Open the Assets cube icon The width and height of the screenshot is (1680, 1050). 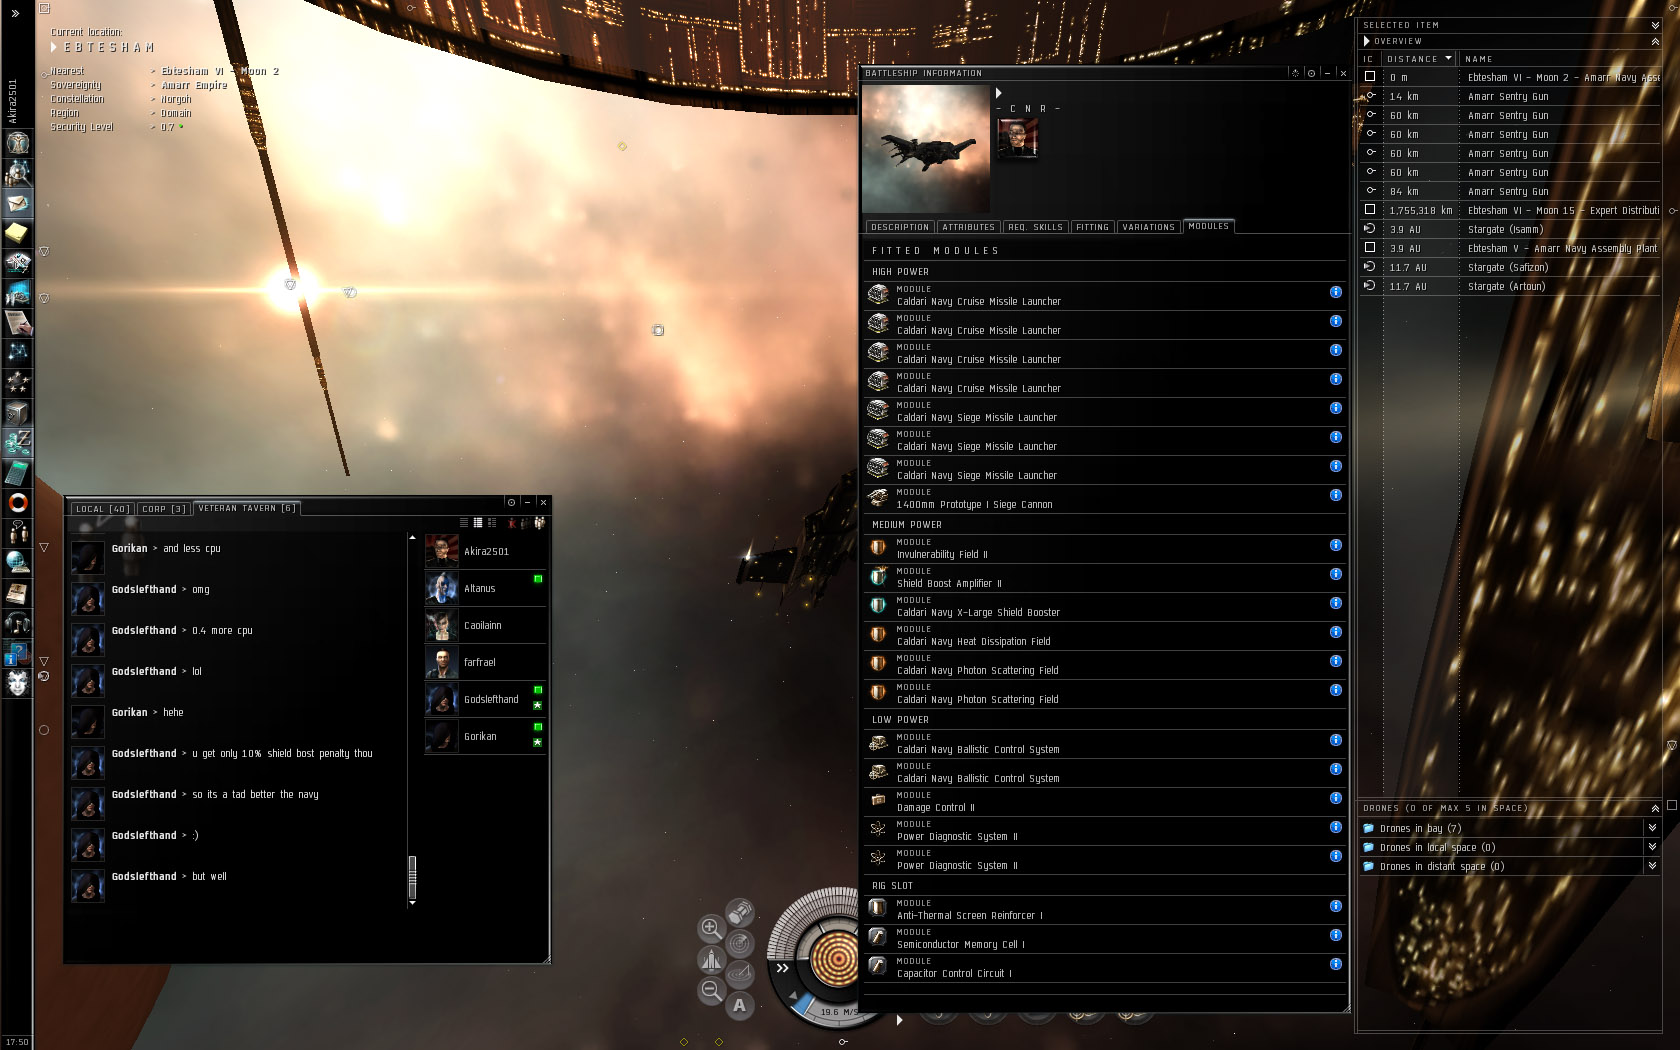[x=18, y=412]
